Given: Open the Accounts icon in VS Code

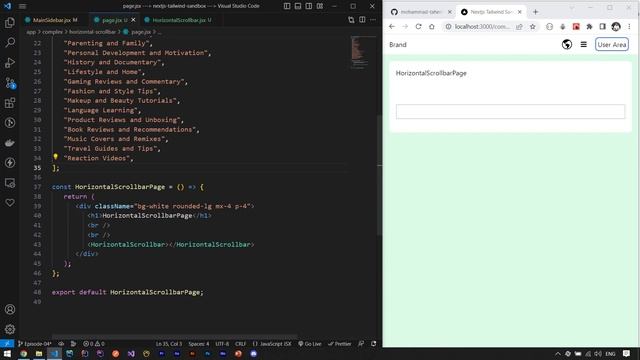Looking at the screenshot, I should (10, 309).
